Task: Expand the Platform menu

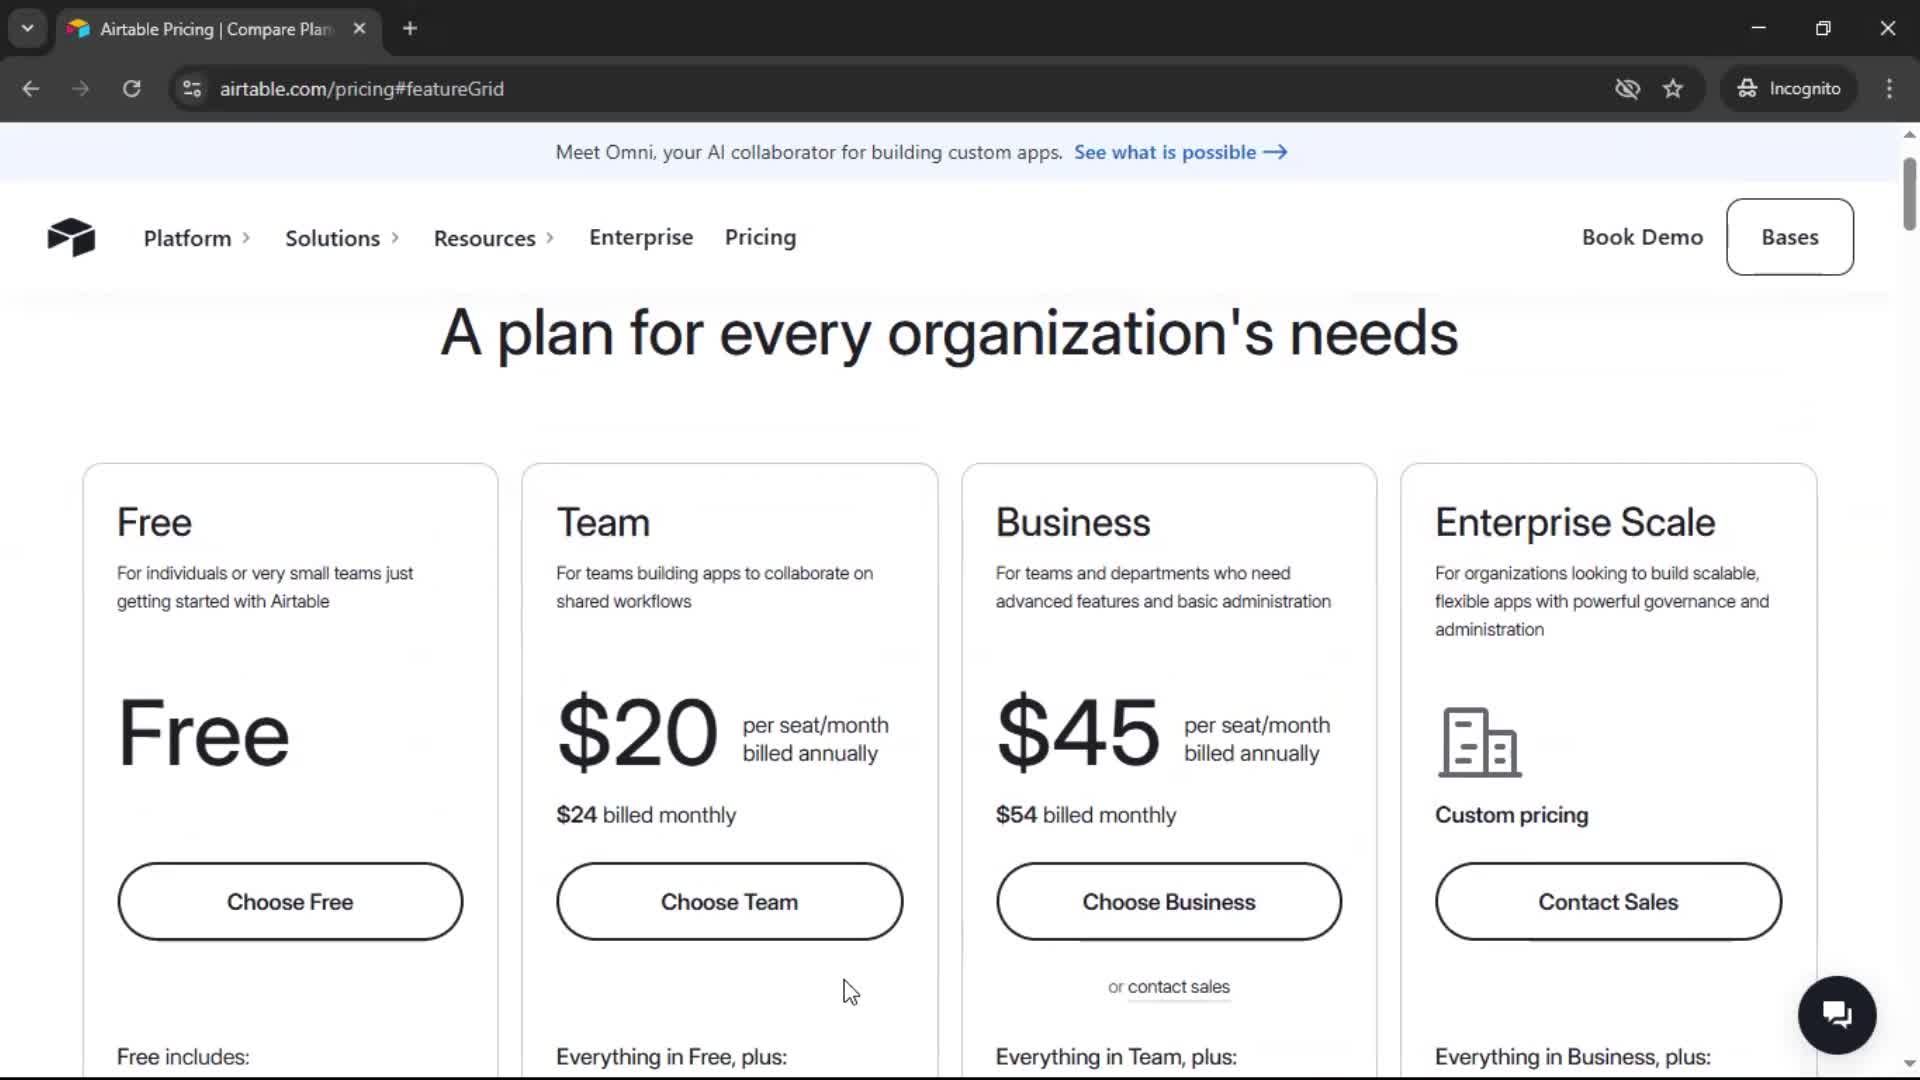Action: tap(197, 238)
